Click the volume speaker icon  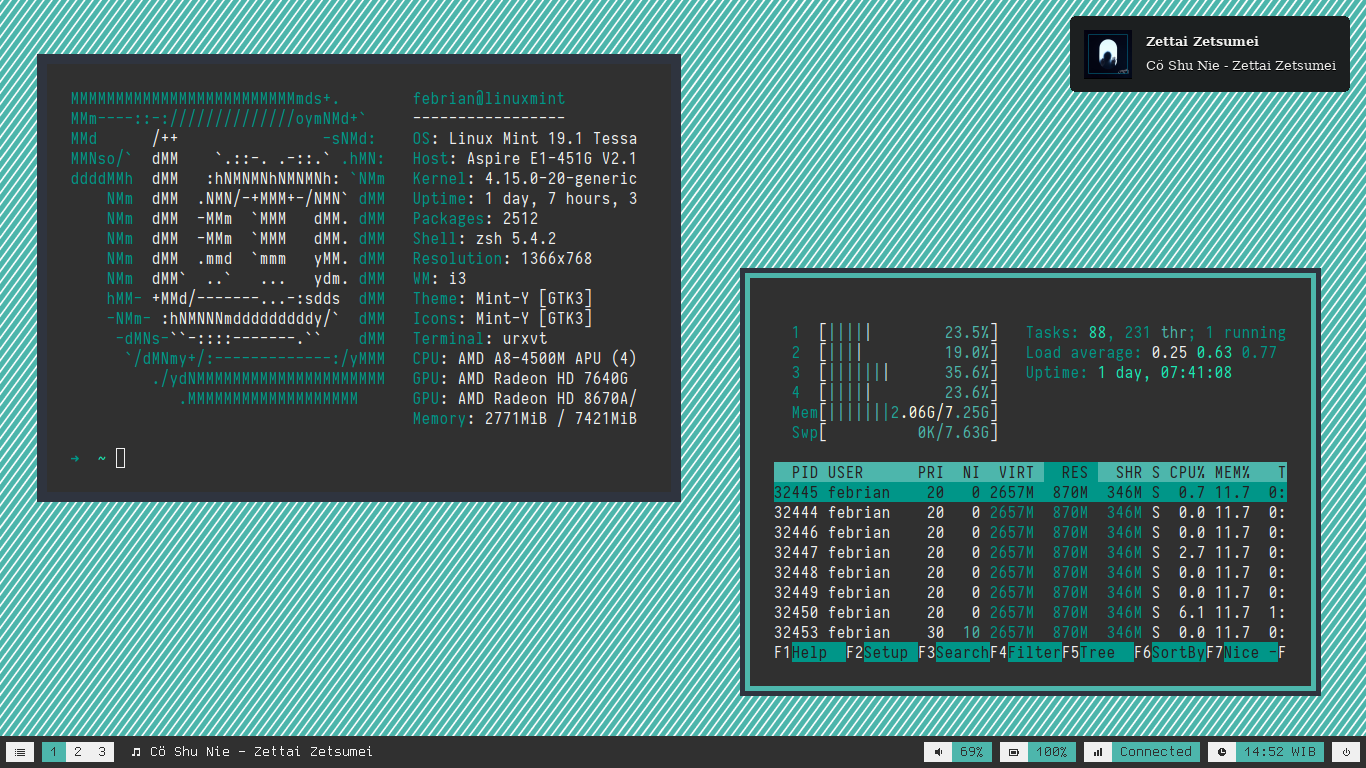tap(938, 752)
